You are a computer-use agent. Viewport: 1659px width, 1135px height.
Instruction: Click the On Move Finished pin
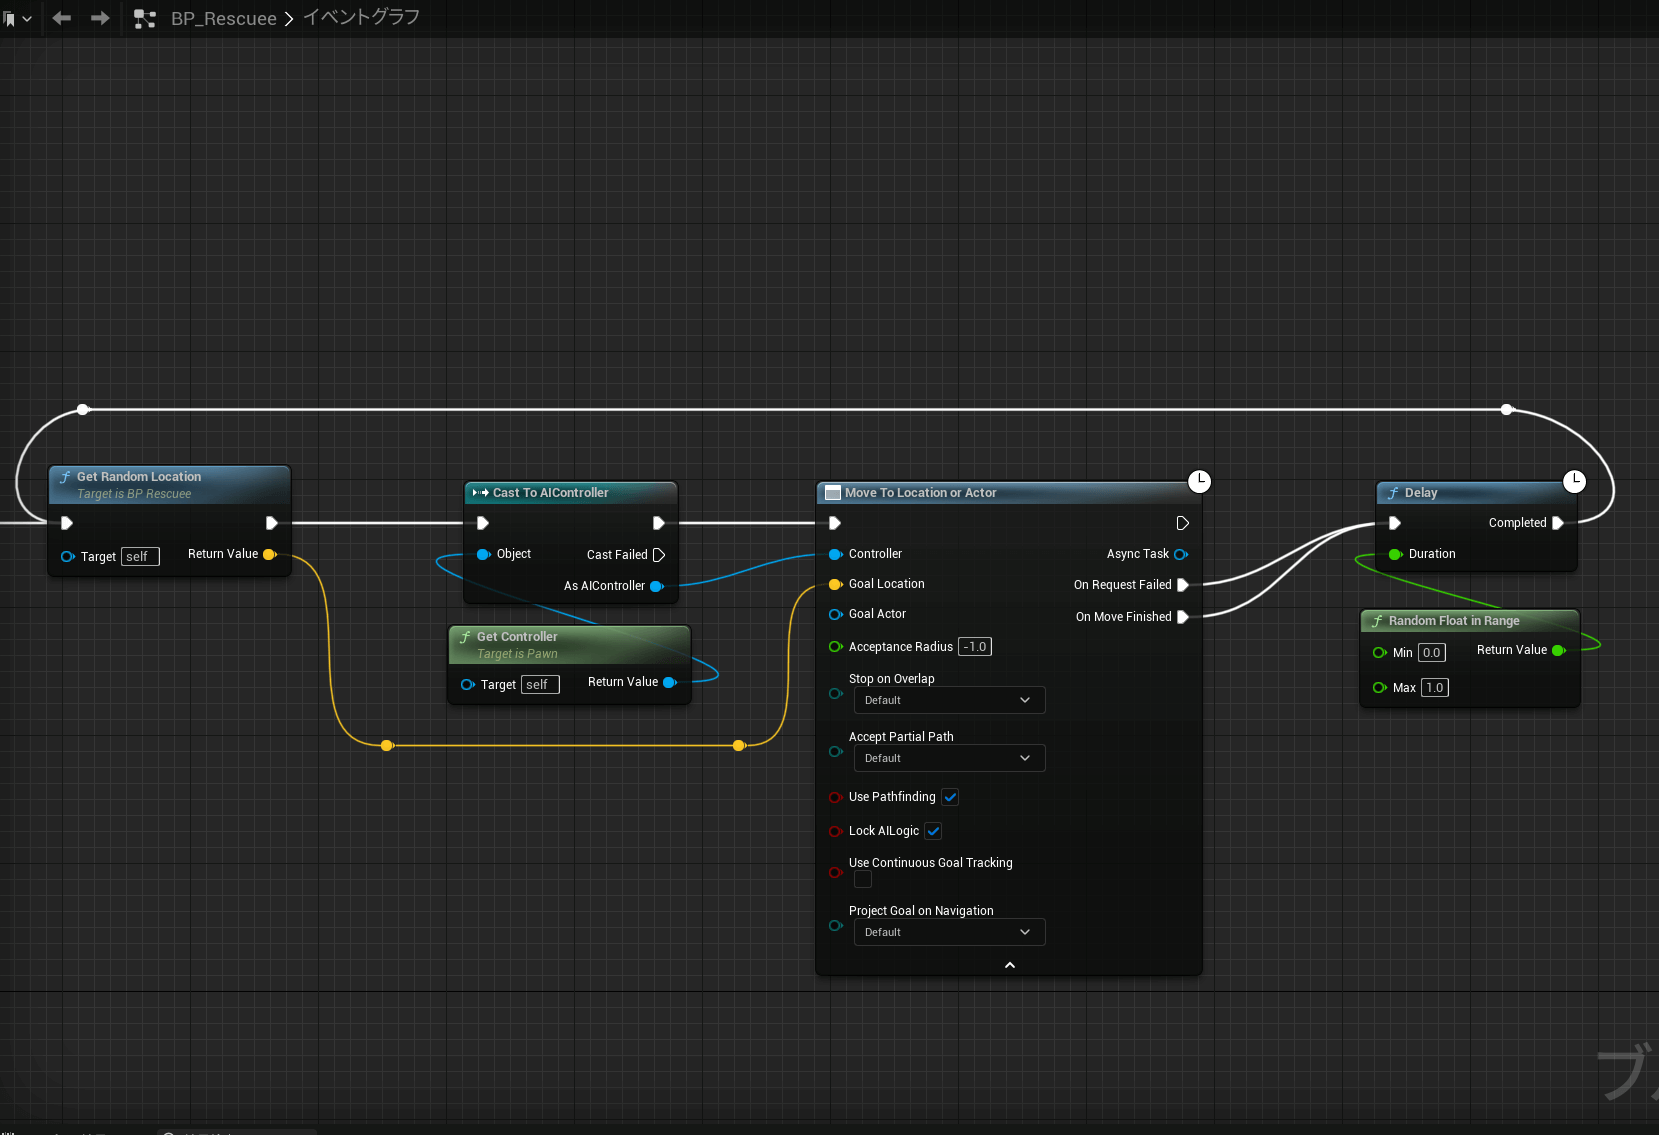pos(1183,617)
